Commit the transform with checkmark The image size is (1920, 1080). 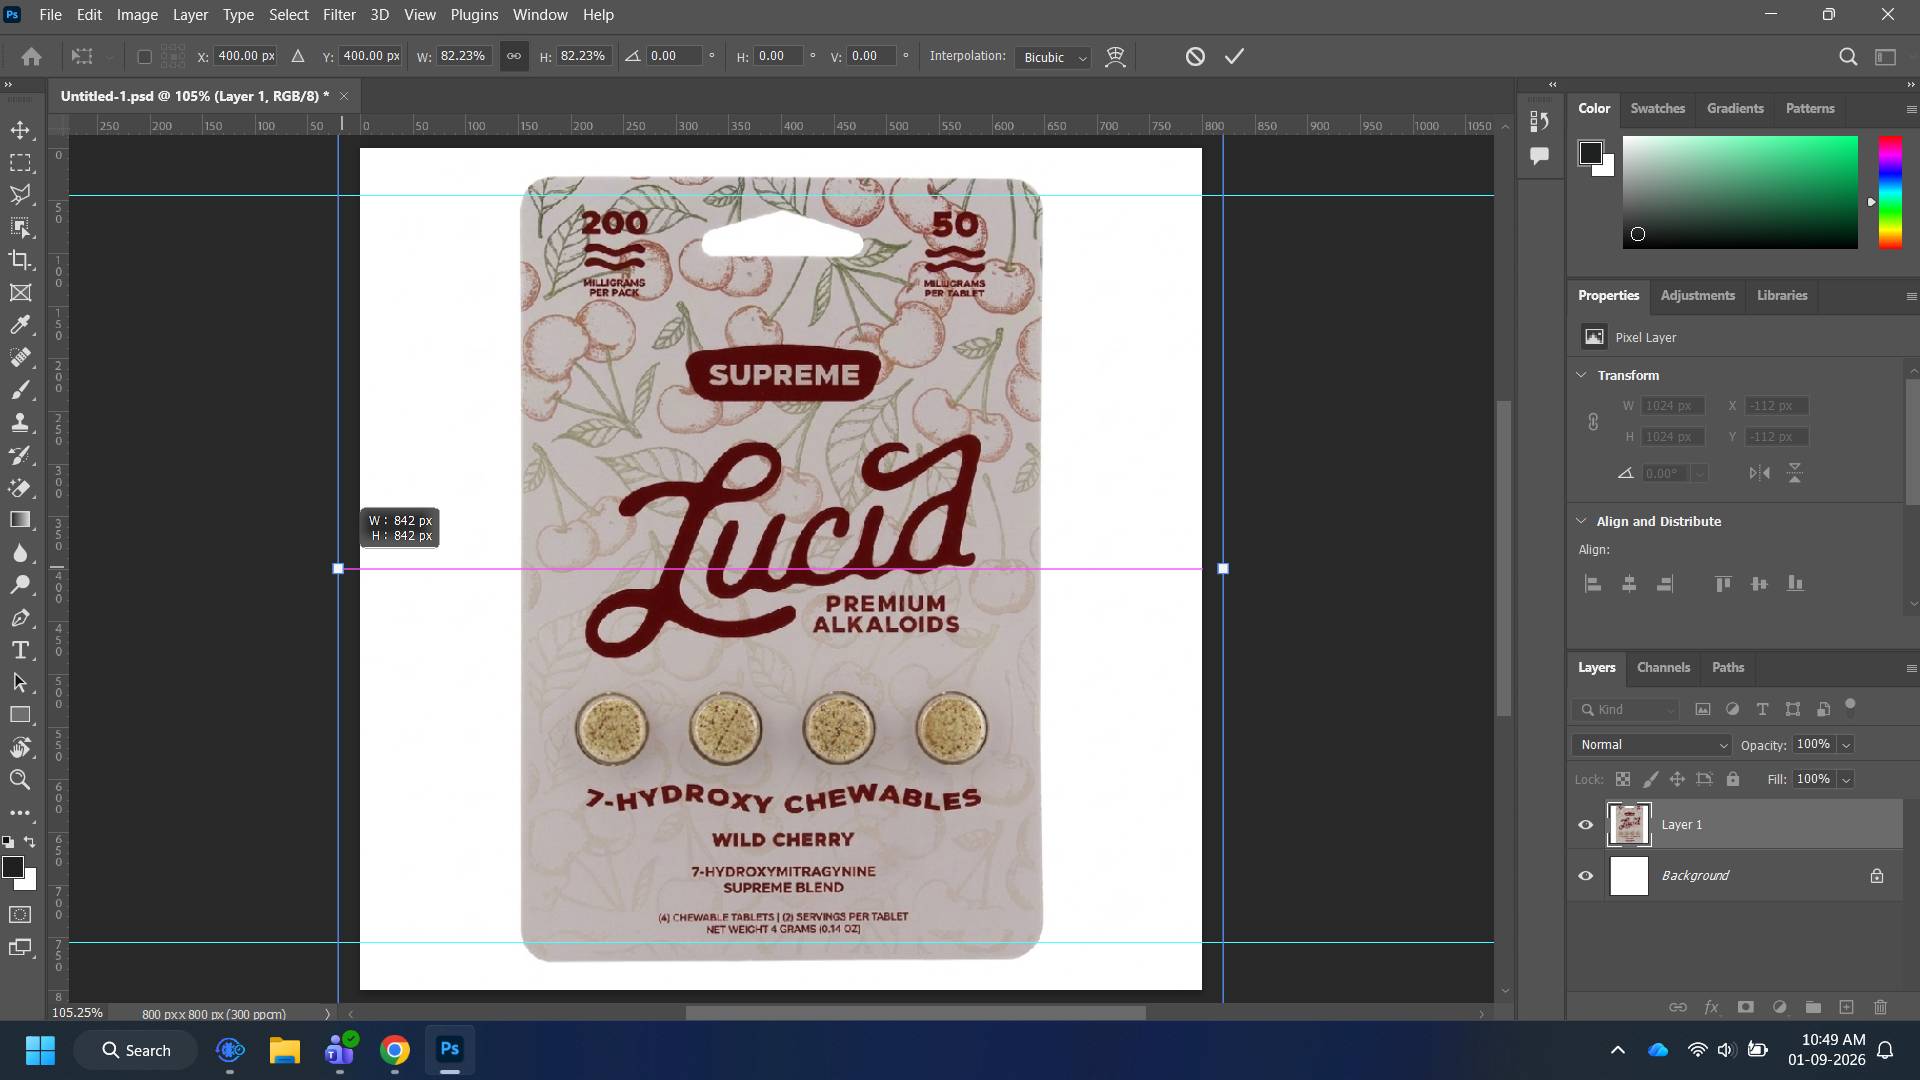[x=1234, y=57]
